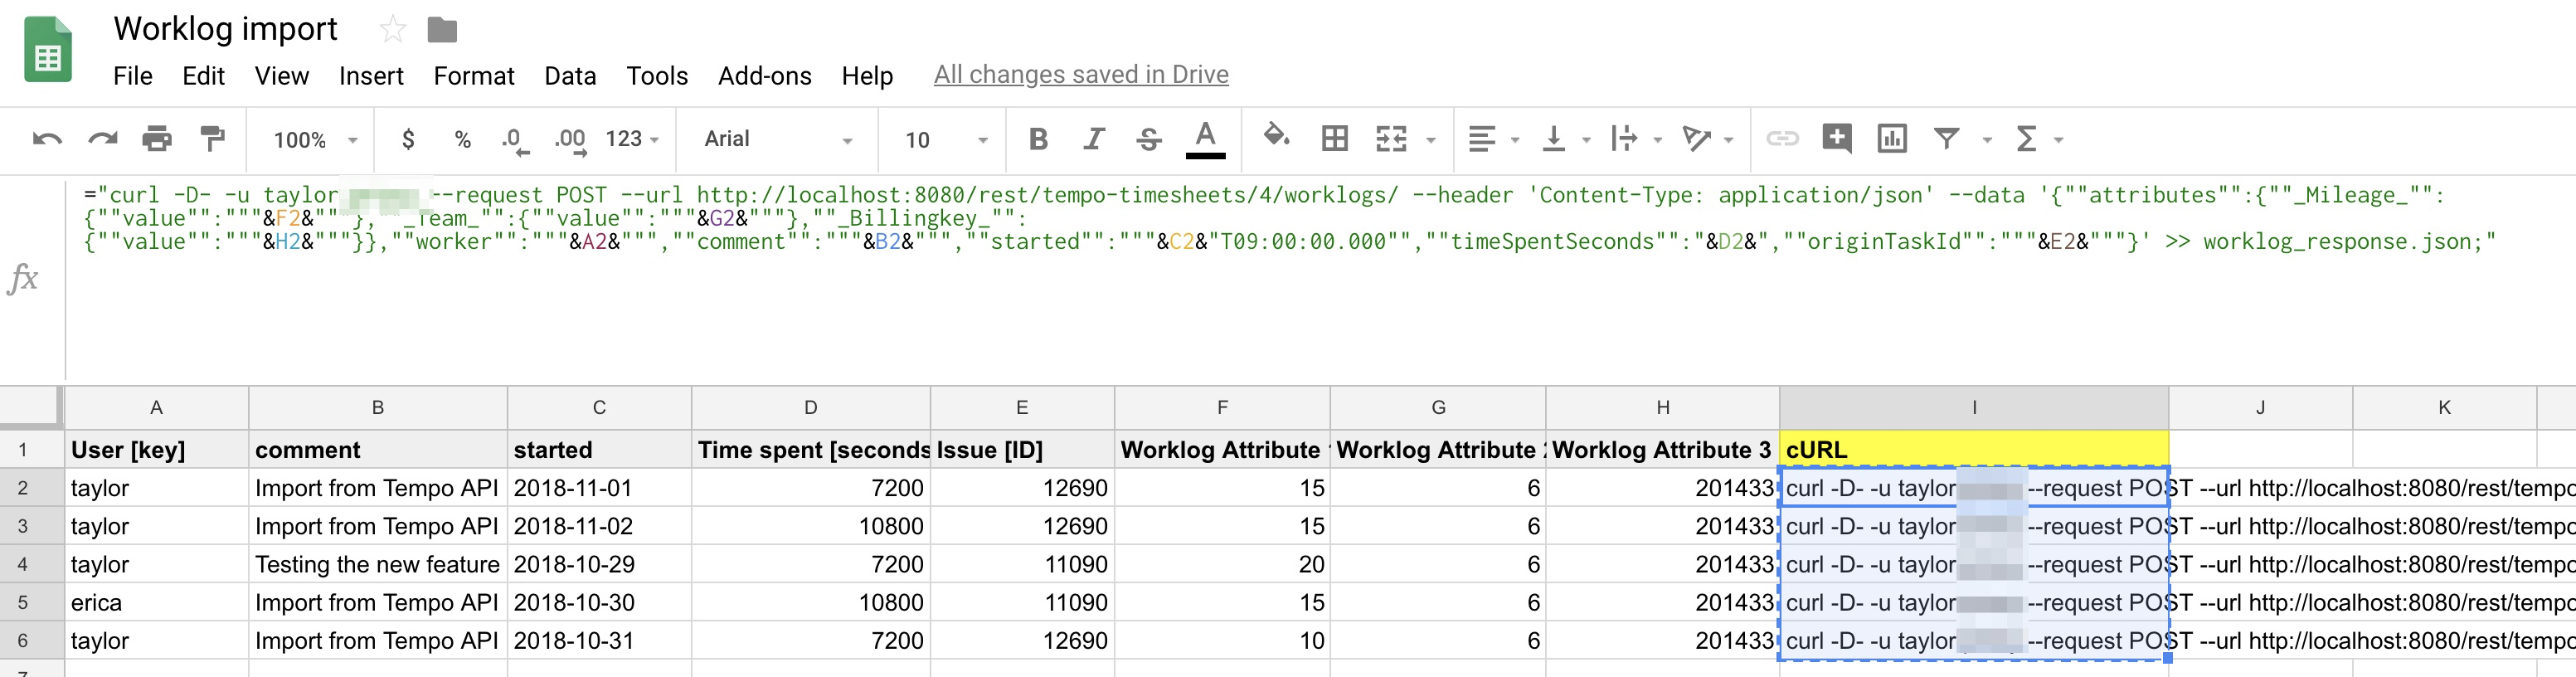Open the 100% zoom dropdown
This screenshot has height=677, width=2576.
tap(314, 140)
